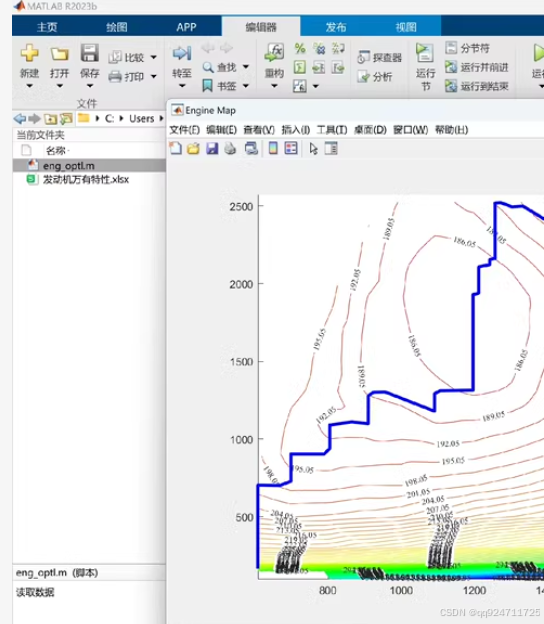
Task: Click the insert colorbar icon in figure toolbar
Action: coord(273,148)
